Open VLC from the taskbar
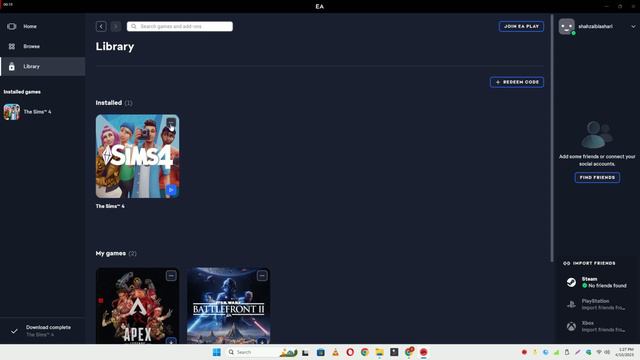640x360 pixels. (336, 352)
